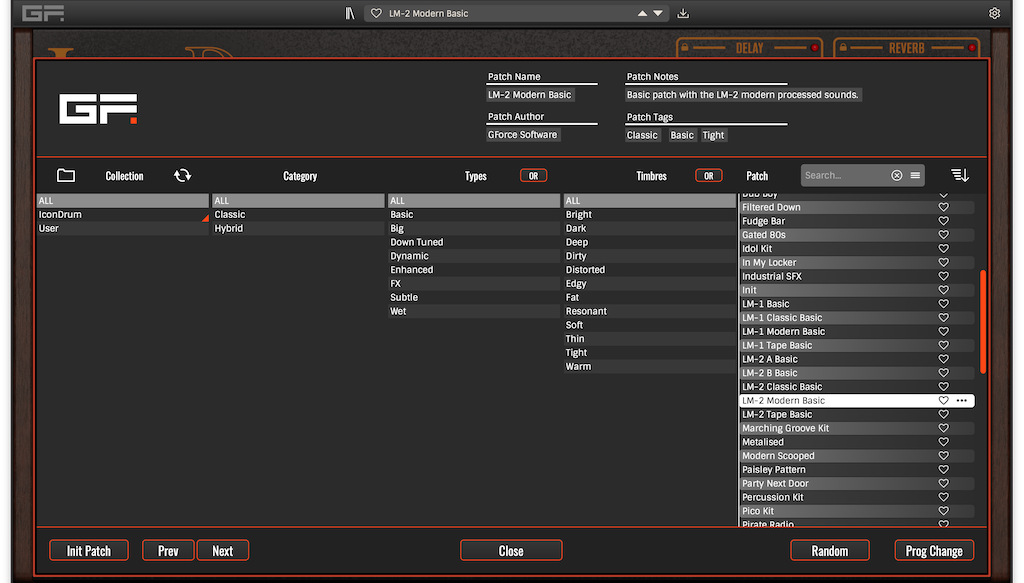Viewport: 1024px width, 583px height.
Task: Click the save patch download icon
Action: [x=683, y=13]
